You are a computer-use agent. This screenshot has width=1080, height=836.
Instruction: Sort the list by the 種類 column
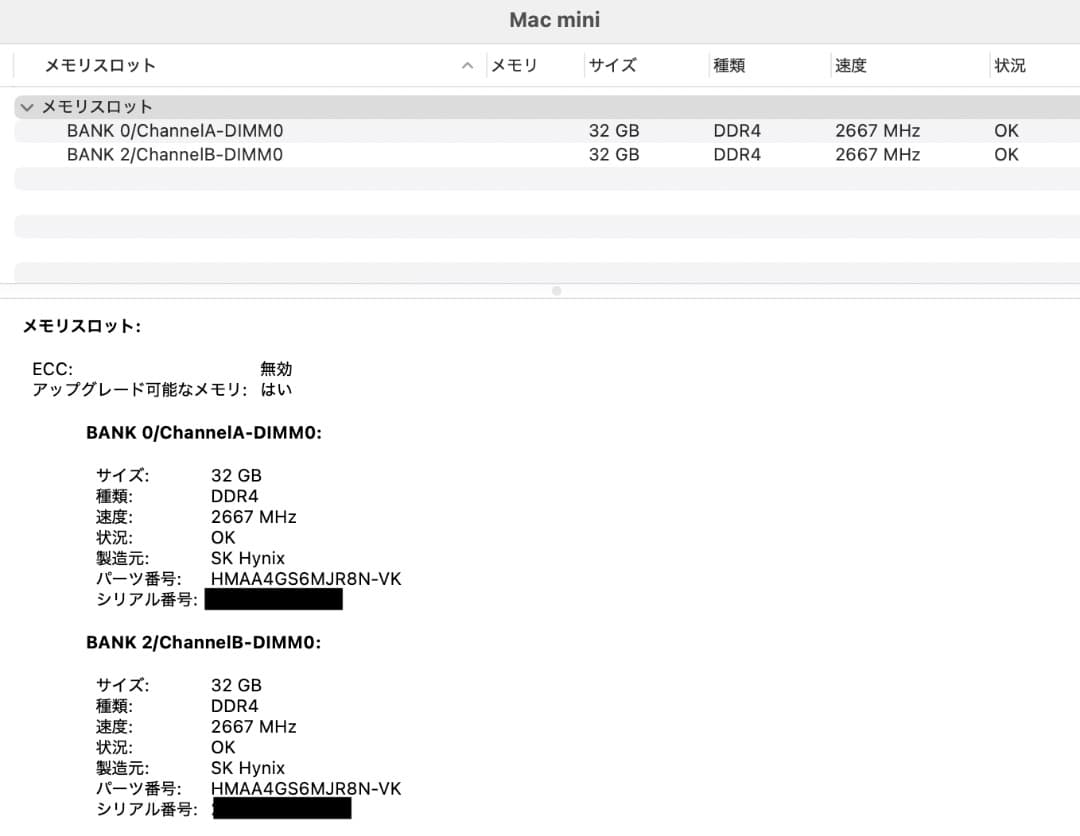point(729,65)
